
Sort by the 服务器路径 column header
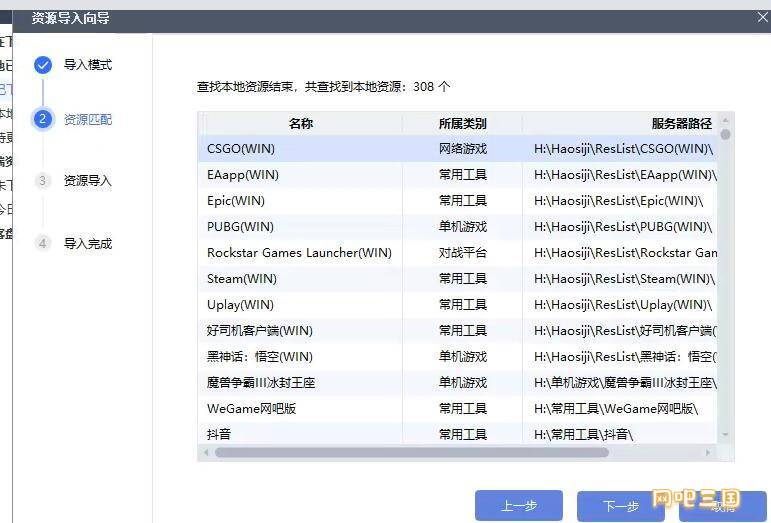coord(681,123)
